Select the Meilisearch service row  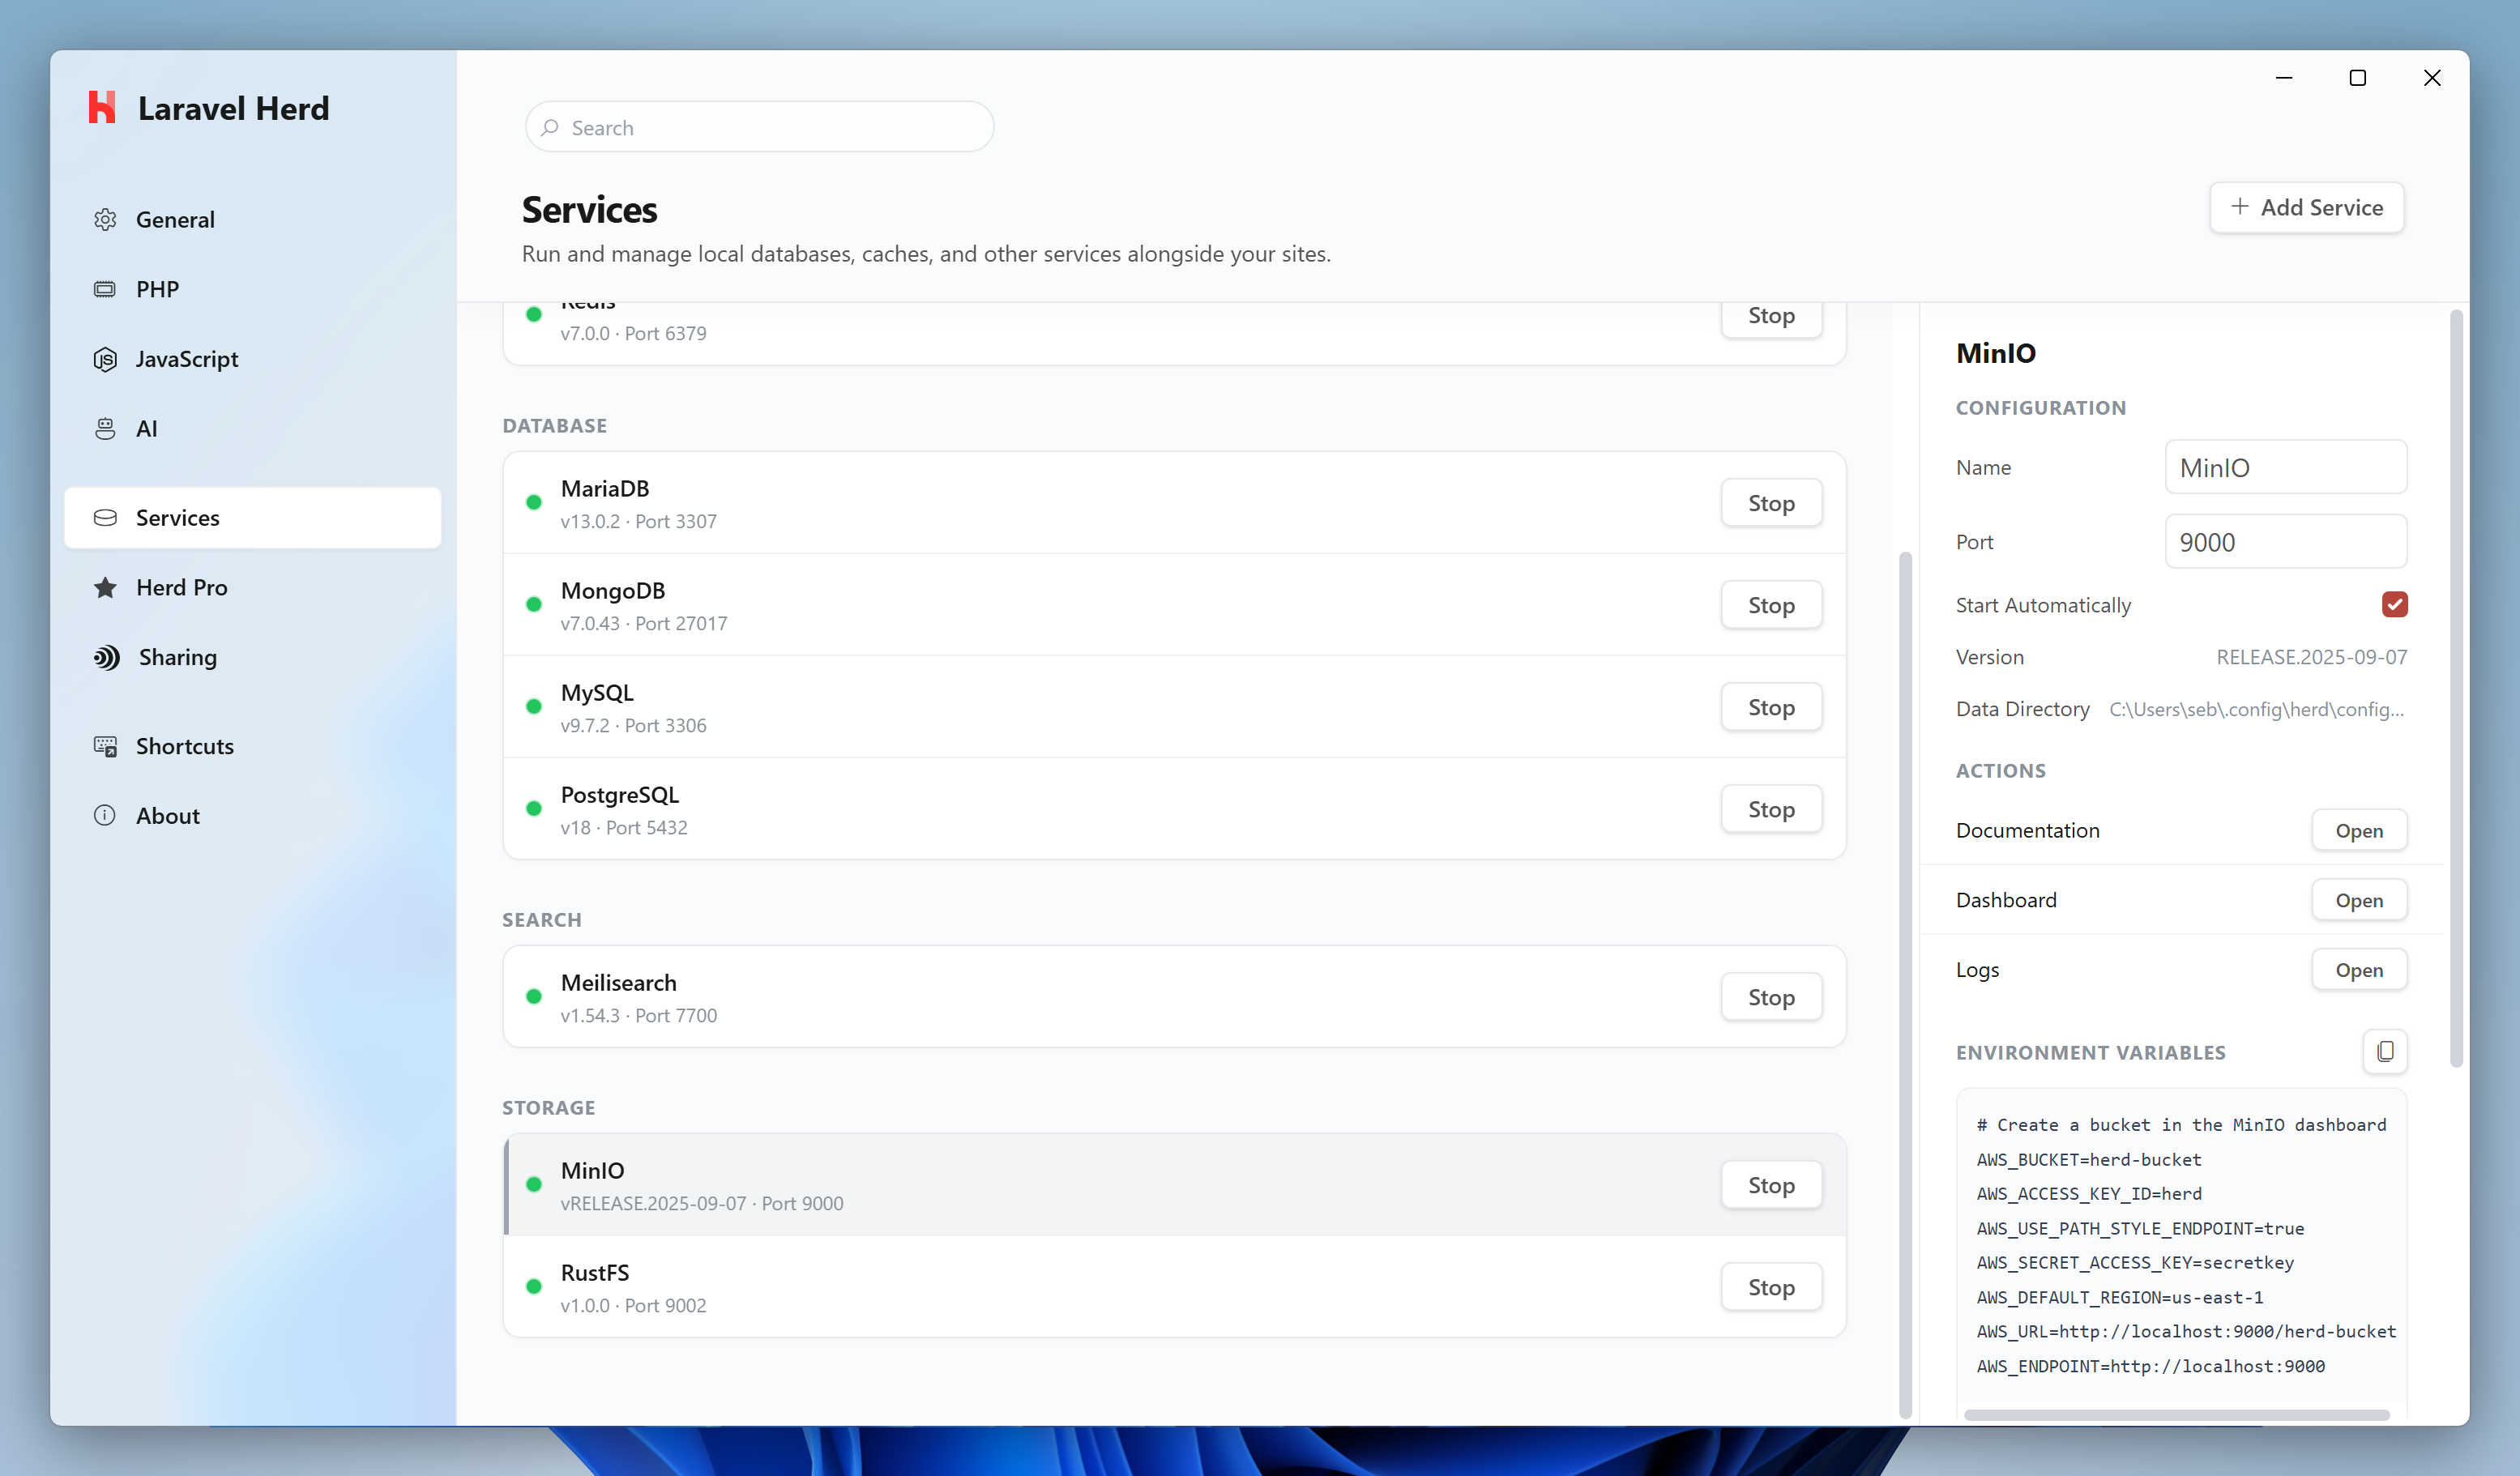click(x=1174, y=996)
